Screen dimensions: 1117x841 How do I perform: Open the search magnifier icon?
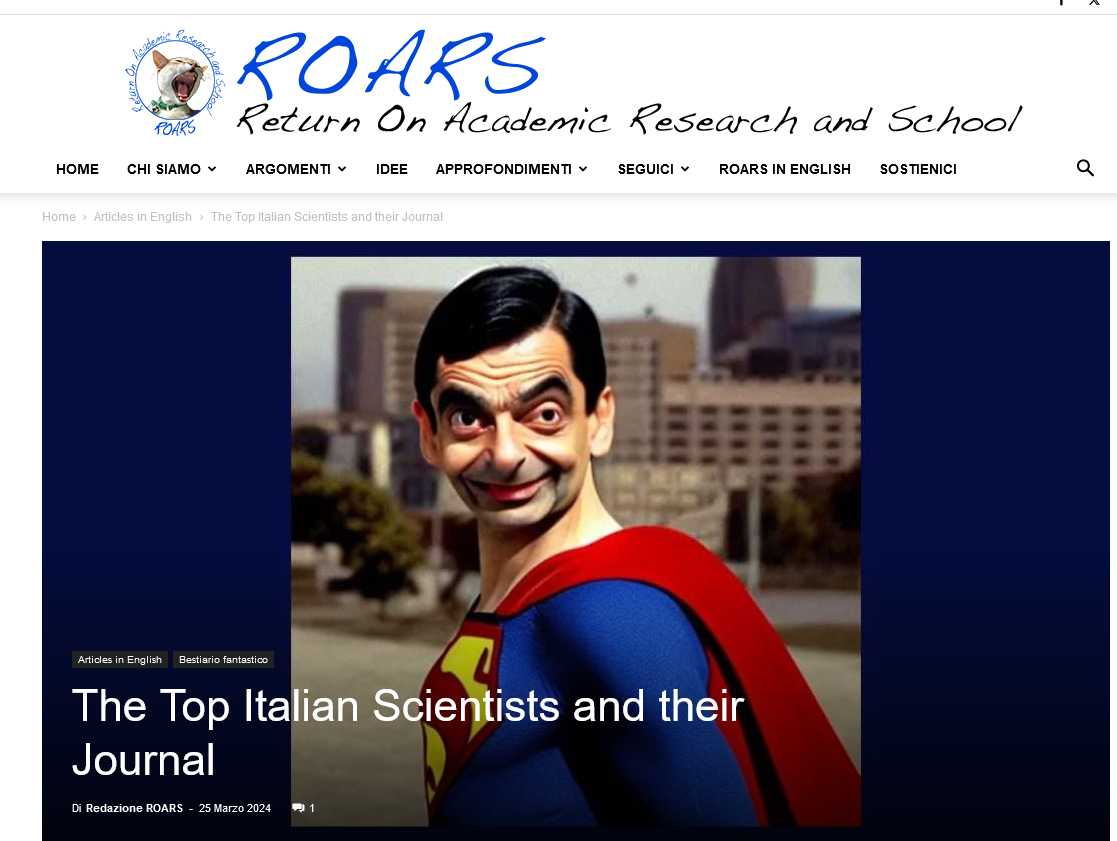pyautogui.click(x=1085, y=168)
